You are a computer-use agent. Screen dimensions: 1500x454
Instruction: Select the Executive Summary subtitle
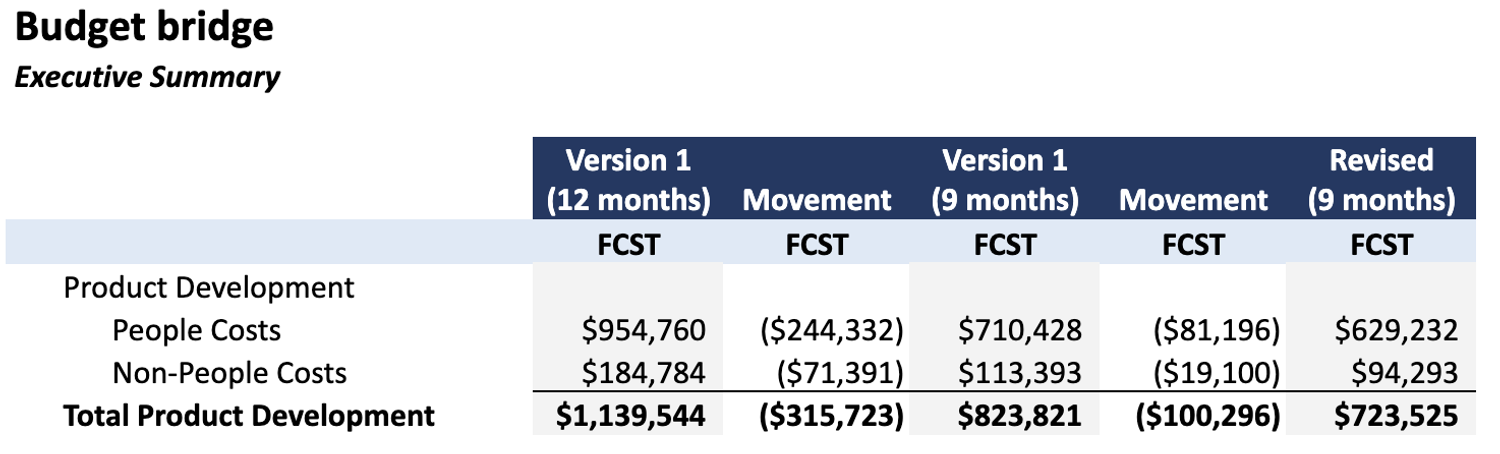[147, 77]
